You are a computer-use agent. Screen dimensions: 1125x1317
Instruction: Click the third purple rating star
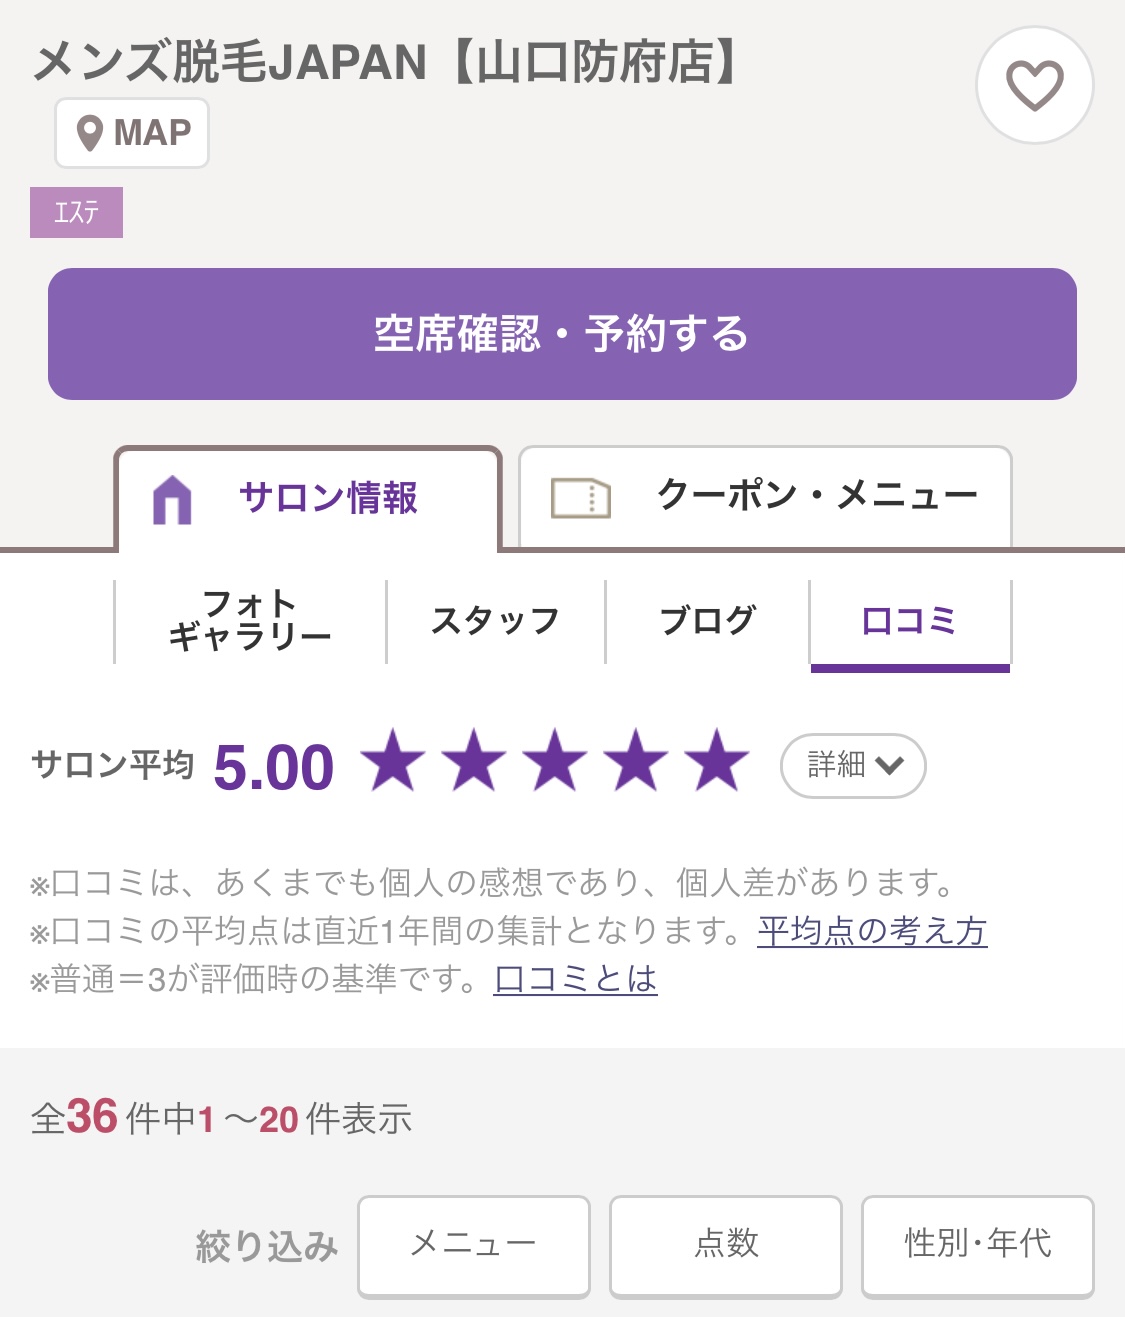555,762
